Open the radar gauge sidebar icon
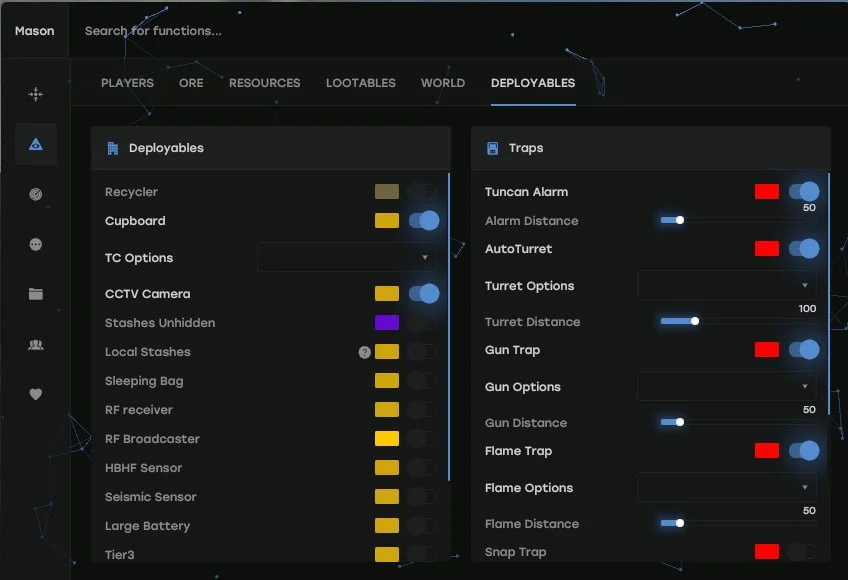 36,194
